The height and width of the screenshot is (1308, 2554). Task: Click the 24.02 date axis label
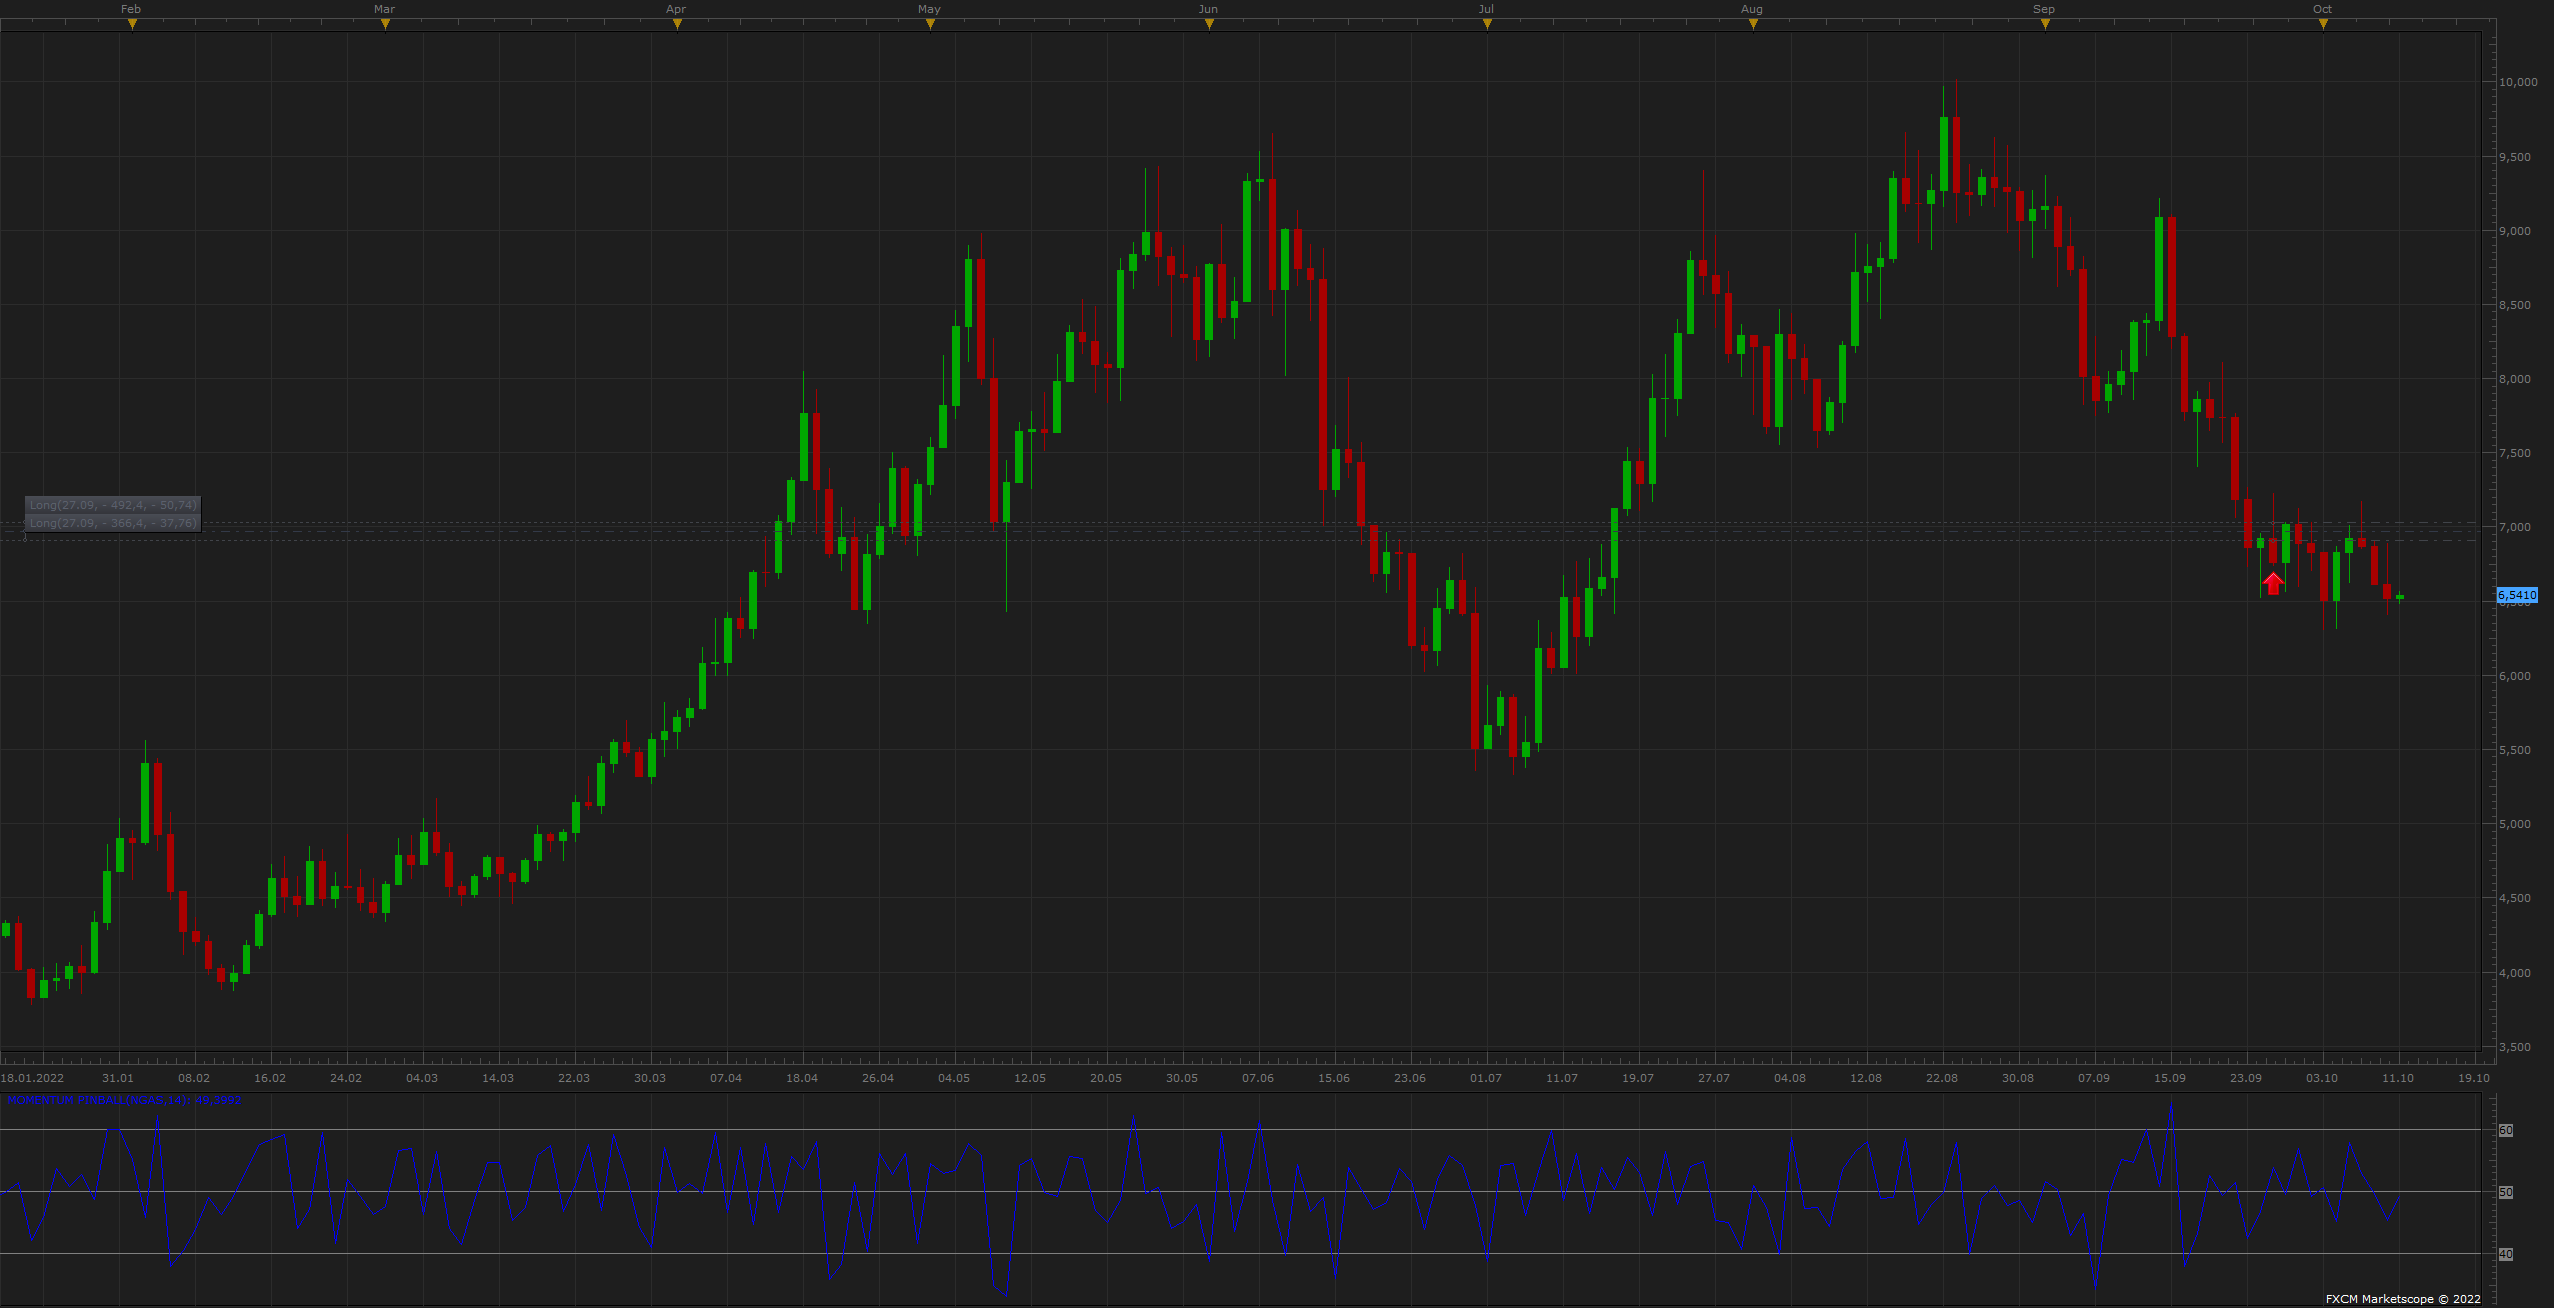tap(346, 1078)
